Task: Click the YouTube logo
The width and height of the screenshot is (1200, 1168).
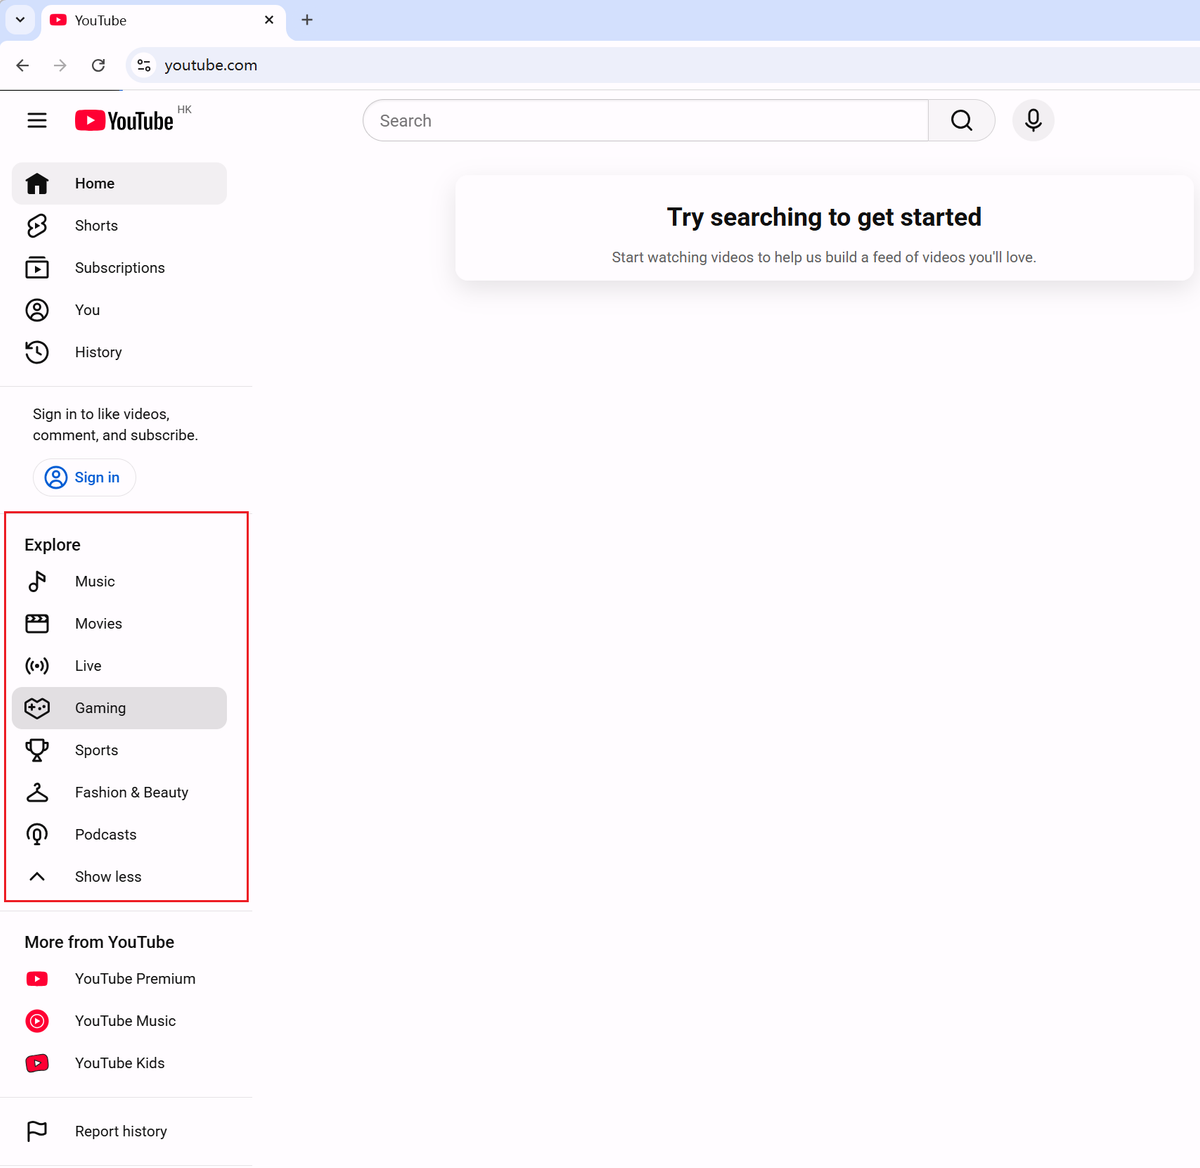Action: coord(124,121)
